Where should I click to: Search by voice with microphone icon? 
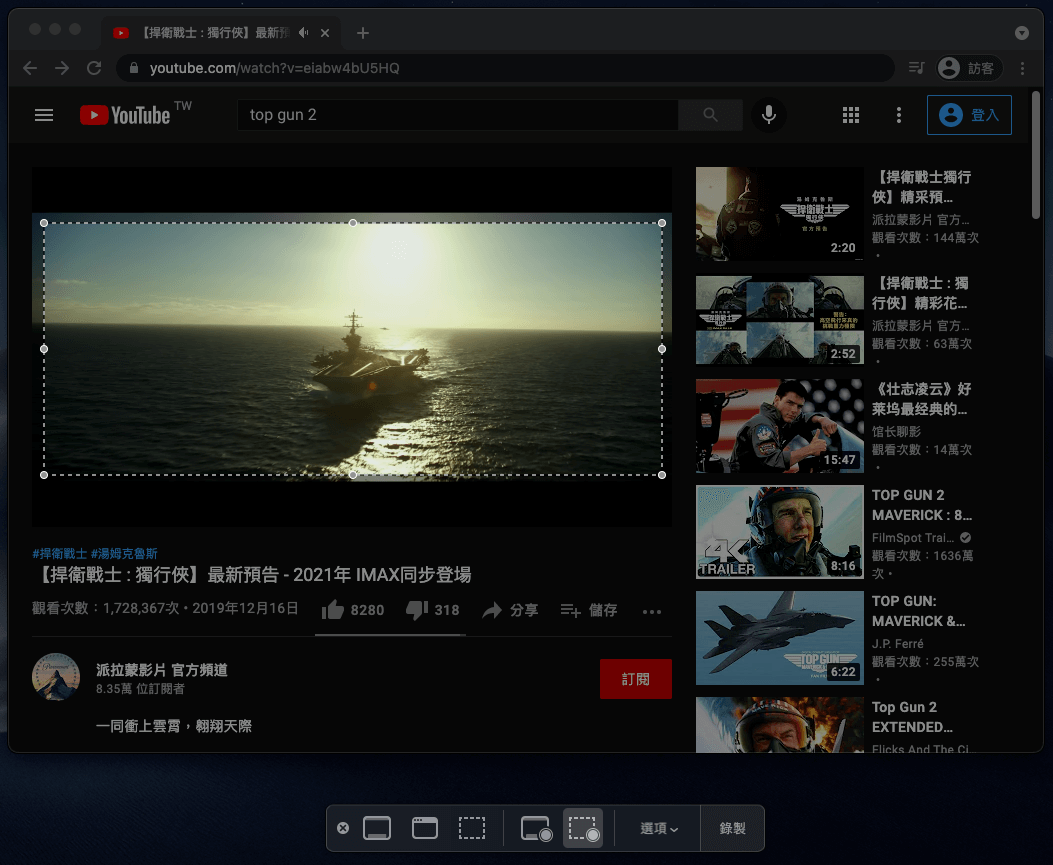pos(769,115)
